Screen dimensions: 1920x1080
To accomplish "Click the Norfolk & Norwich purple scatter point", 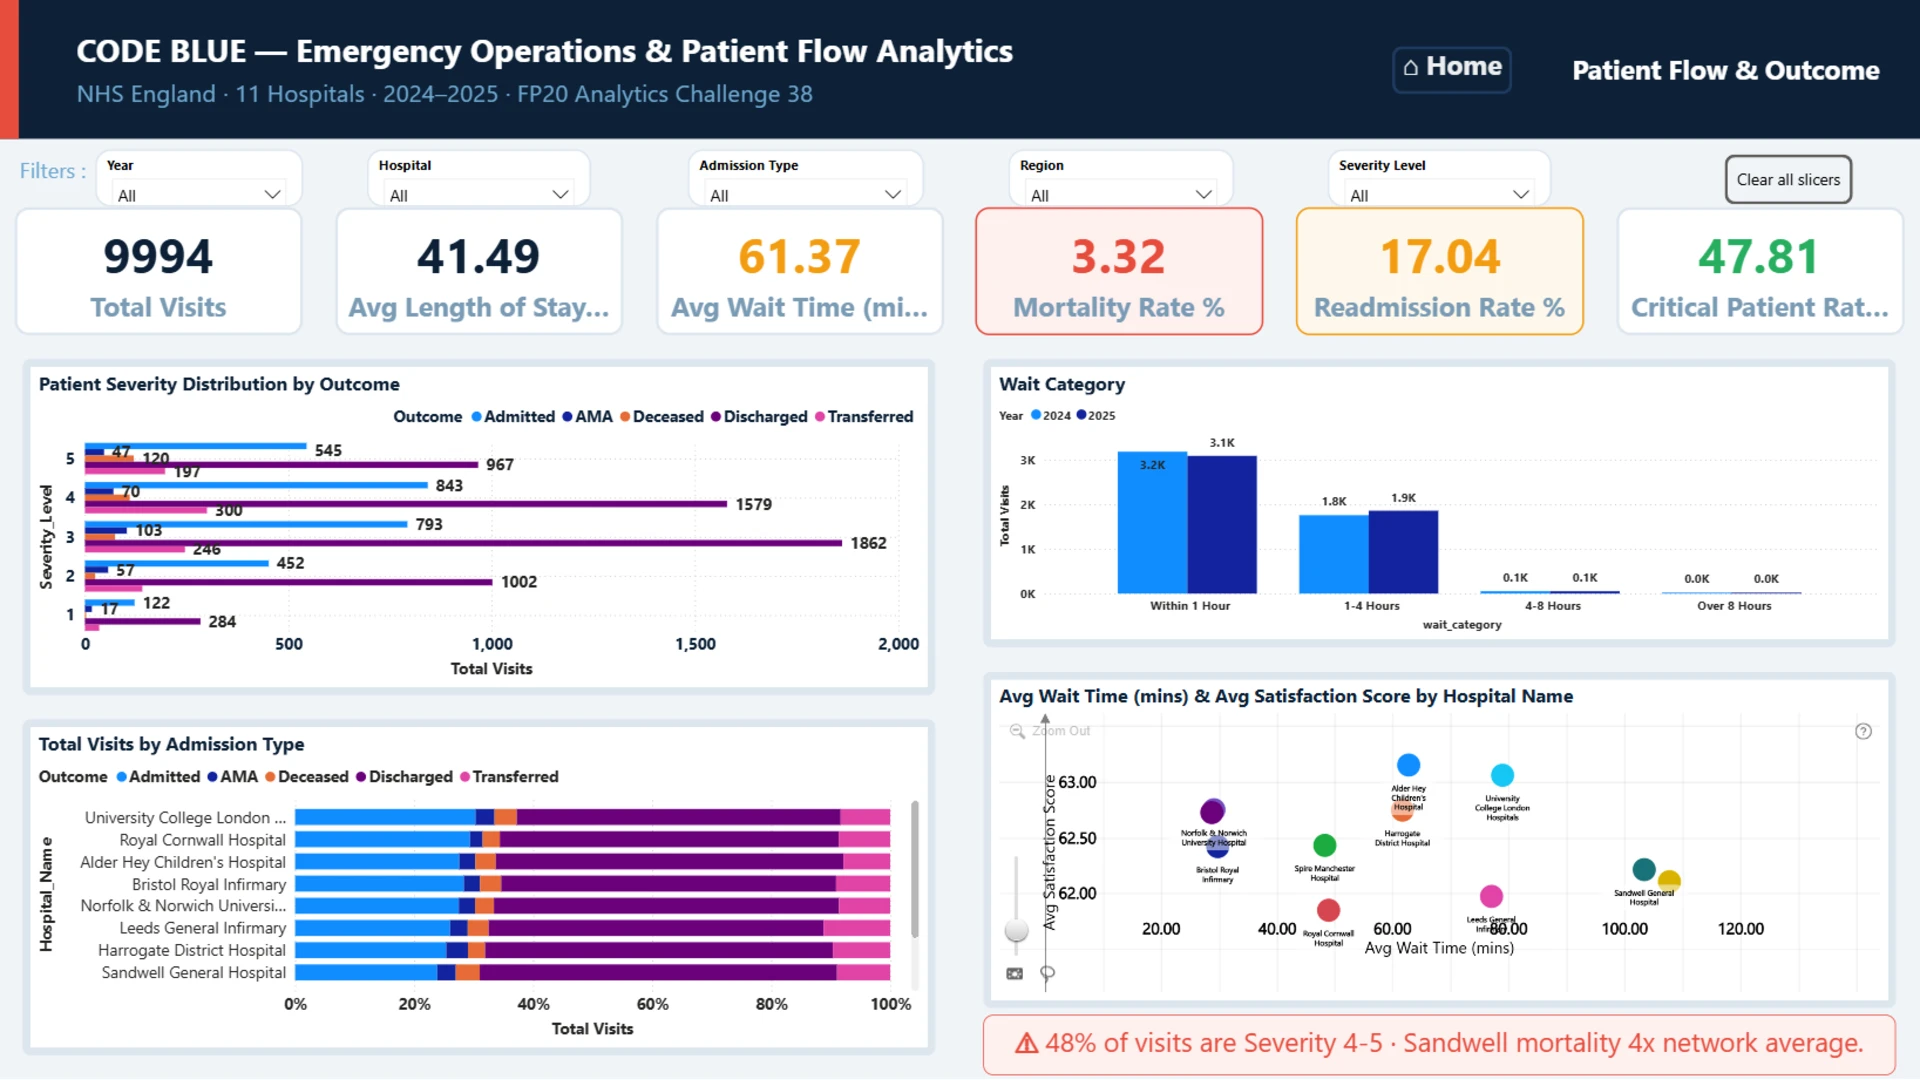I will [1212, 811].
